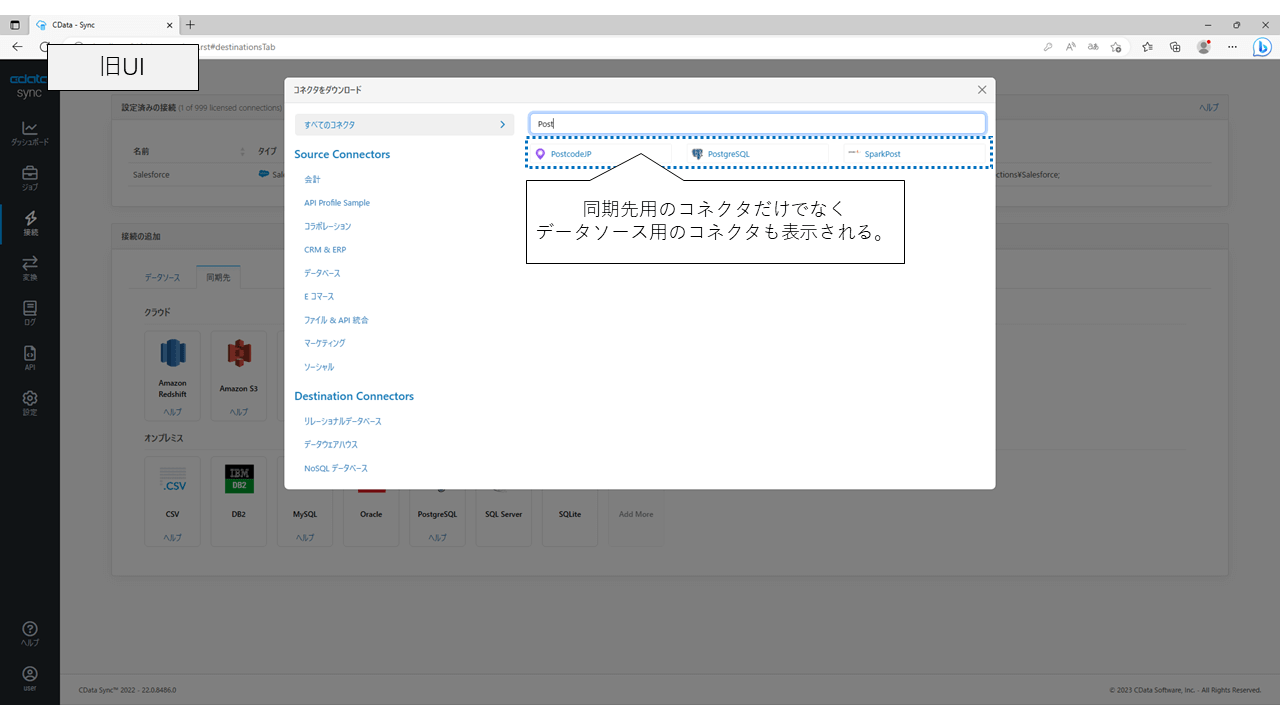Open the ダッシュボード page in the sidebar
1280x720 pixels.
[30, 133]
